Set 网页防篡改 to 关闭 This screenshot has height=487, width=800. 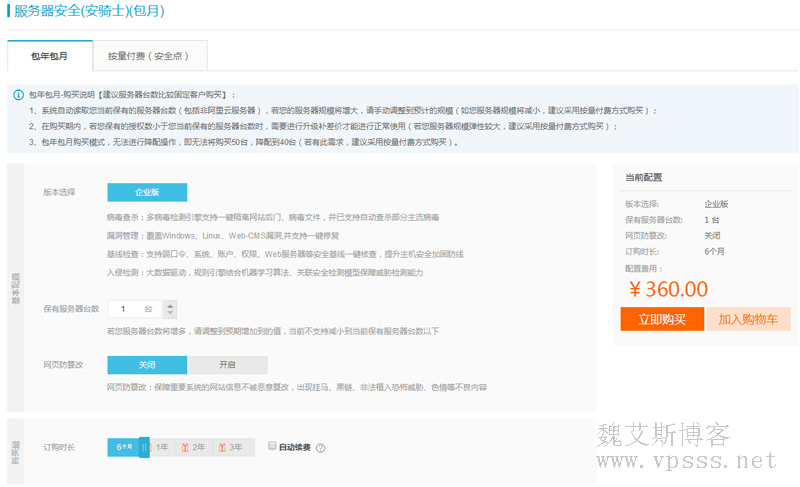click(147, 365)
